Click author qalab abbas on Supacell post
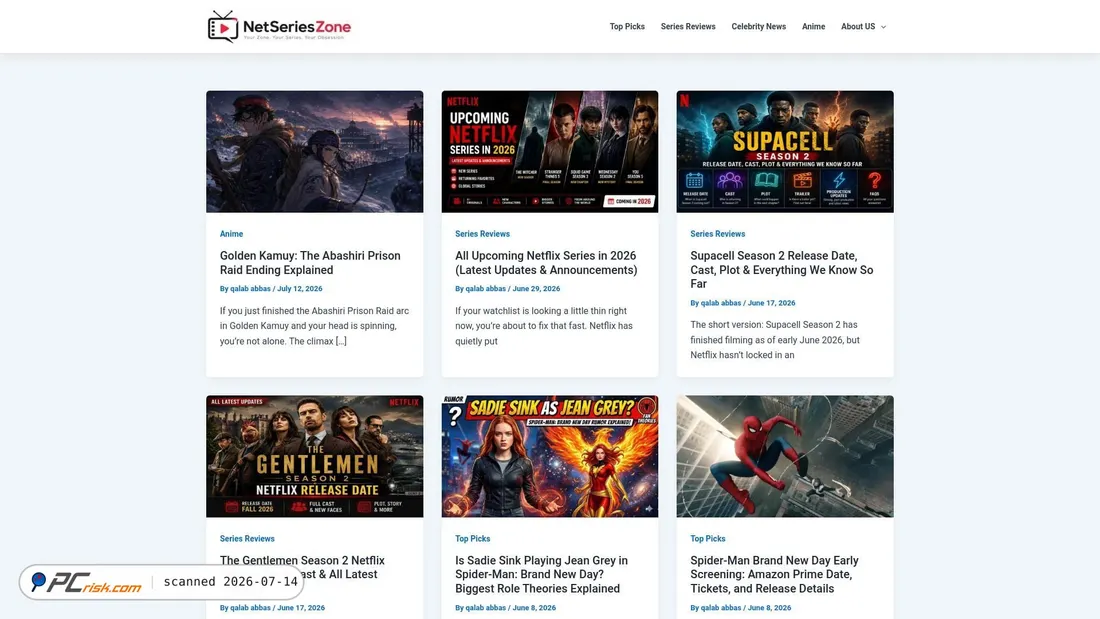The image size is (1100, 619). pyautogui.click(x=720, y=303)
